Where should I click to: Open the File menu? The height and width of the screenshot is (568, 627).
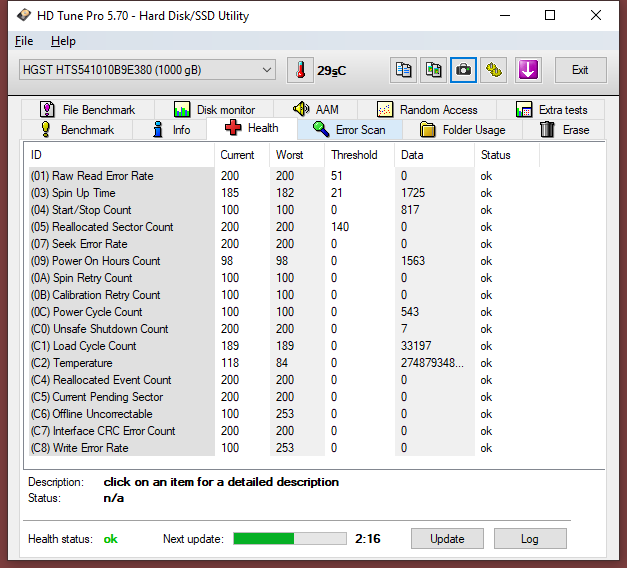pyautogui.click(x=24, y=41)
